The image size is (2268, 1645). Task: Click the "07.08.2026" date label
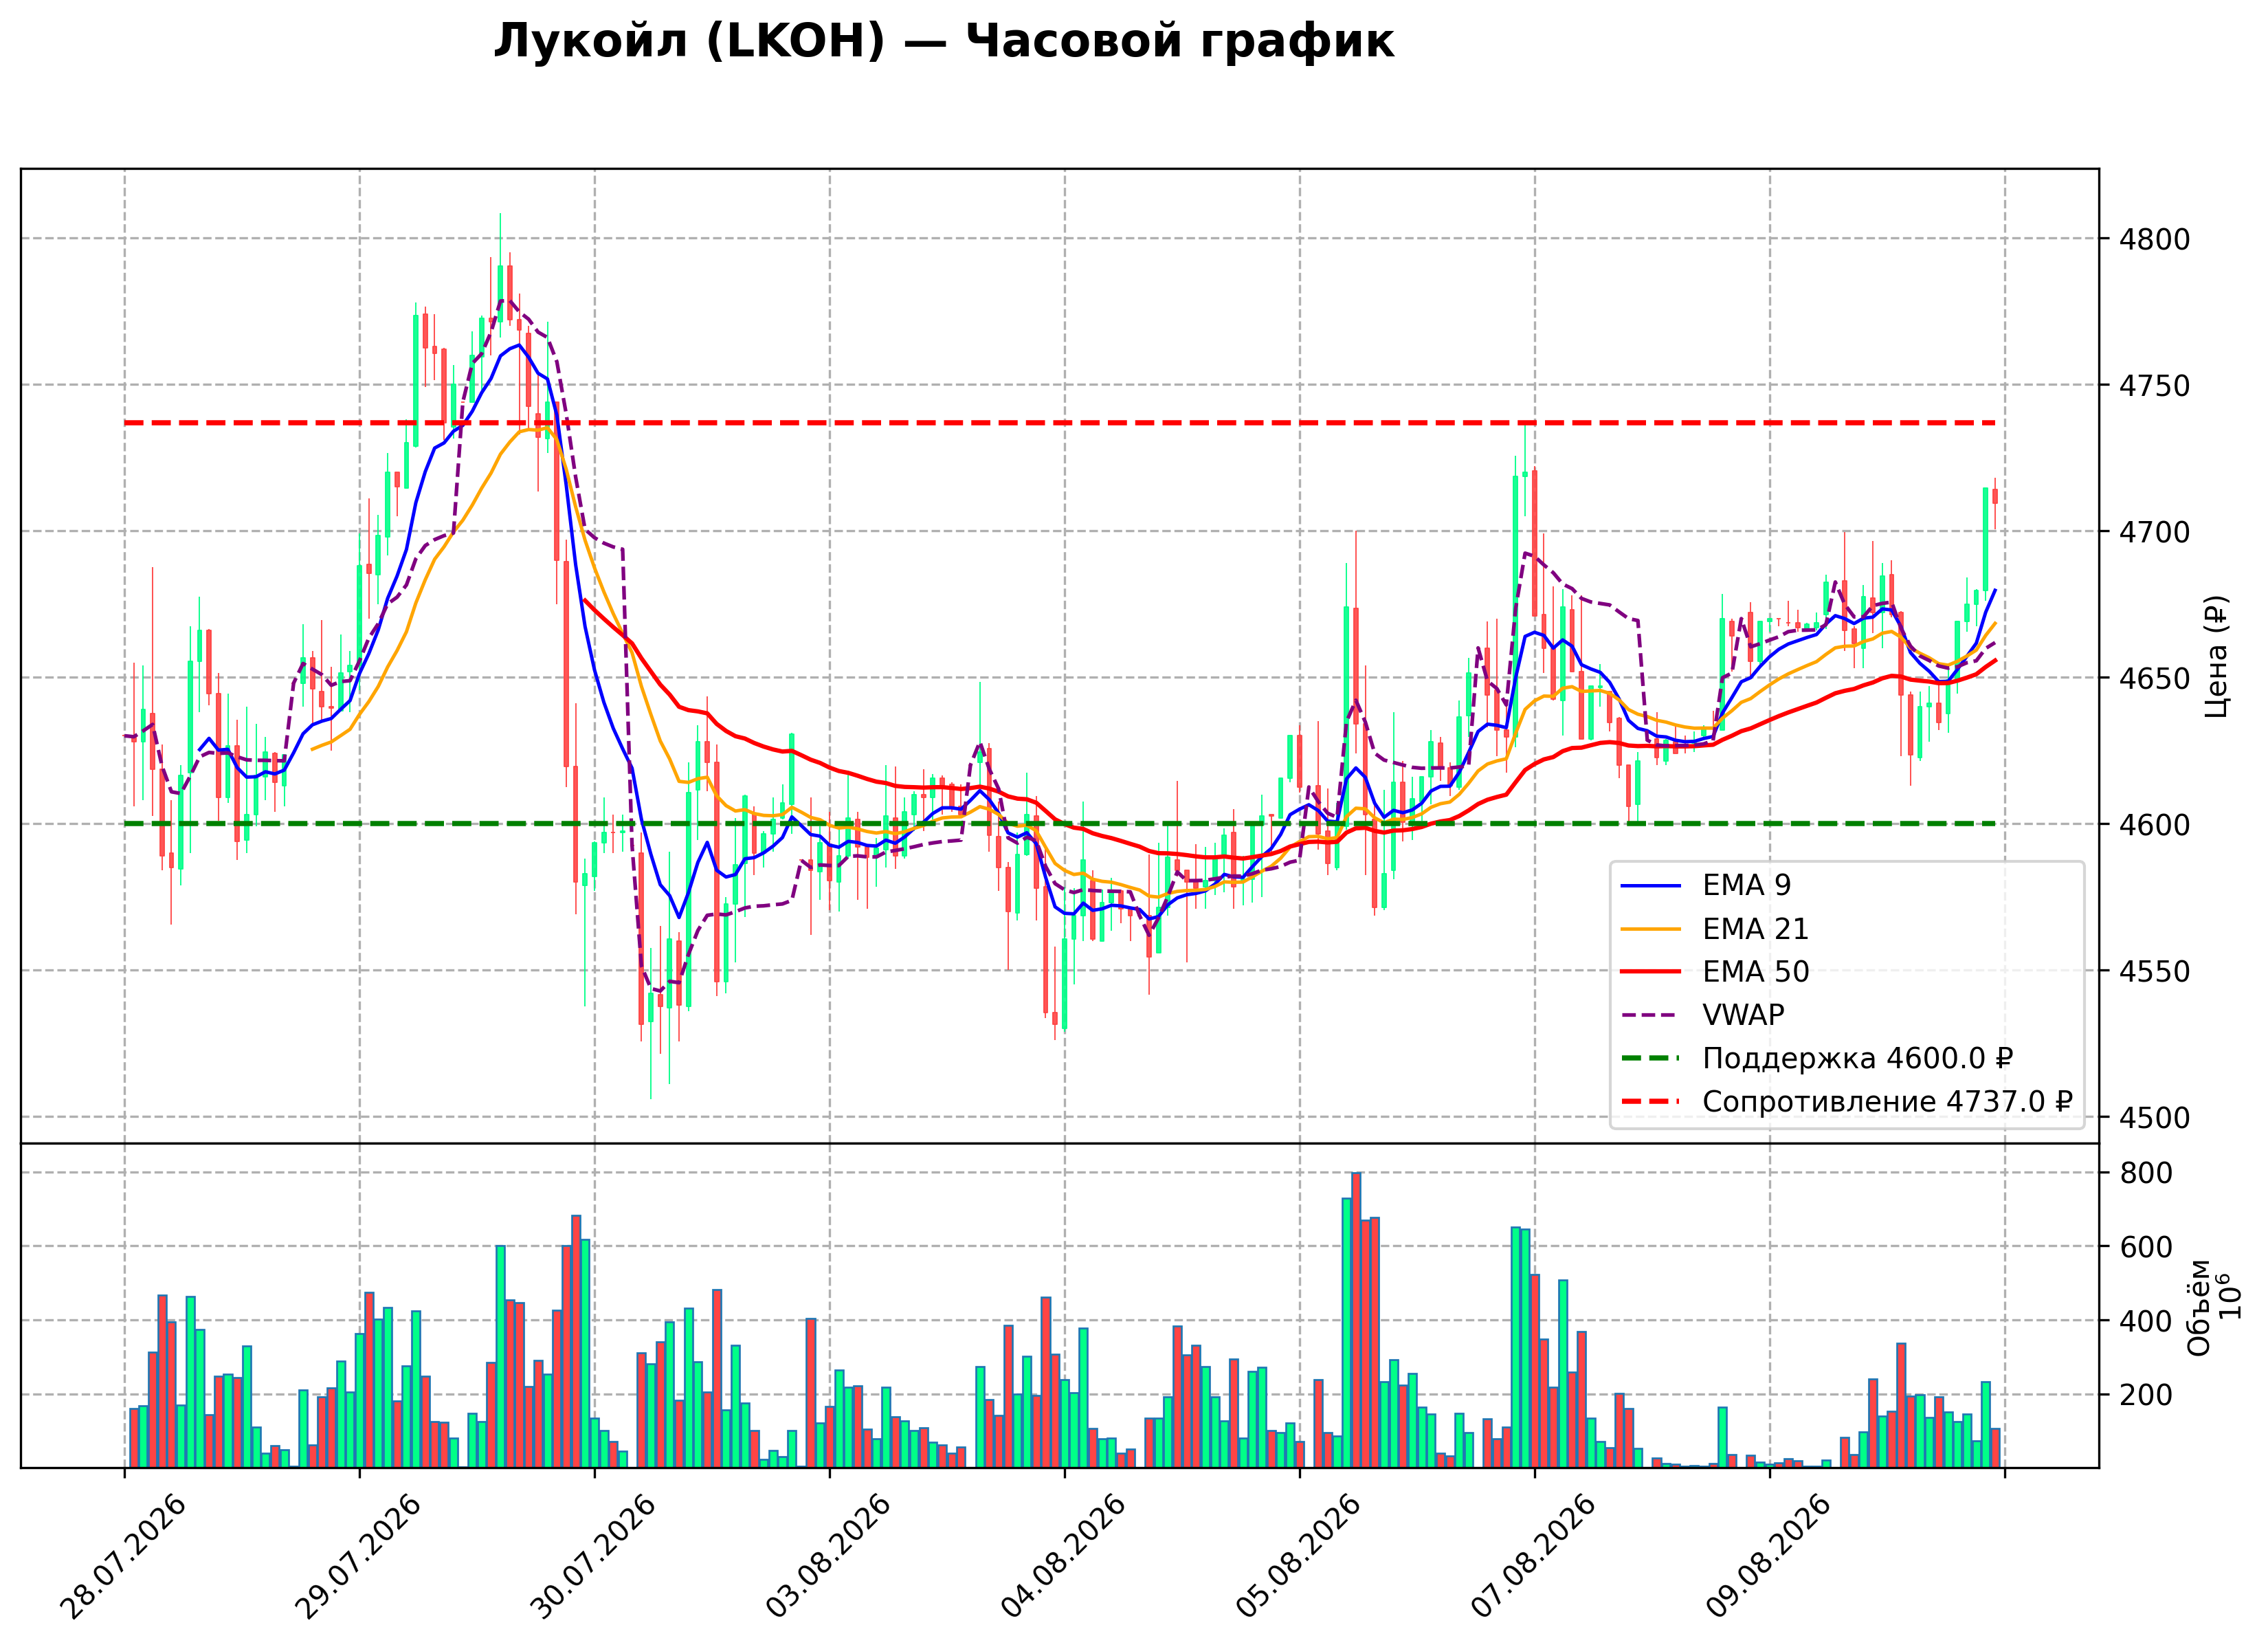1534,1557
